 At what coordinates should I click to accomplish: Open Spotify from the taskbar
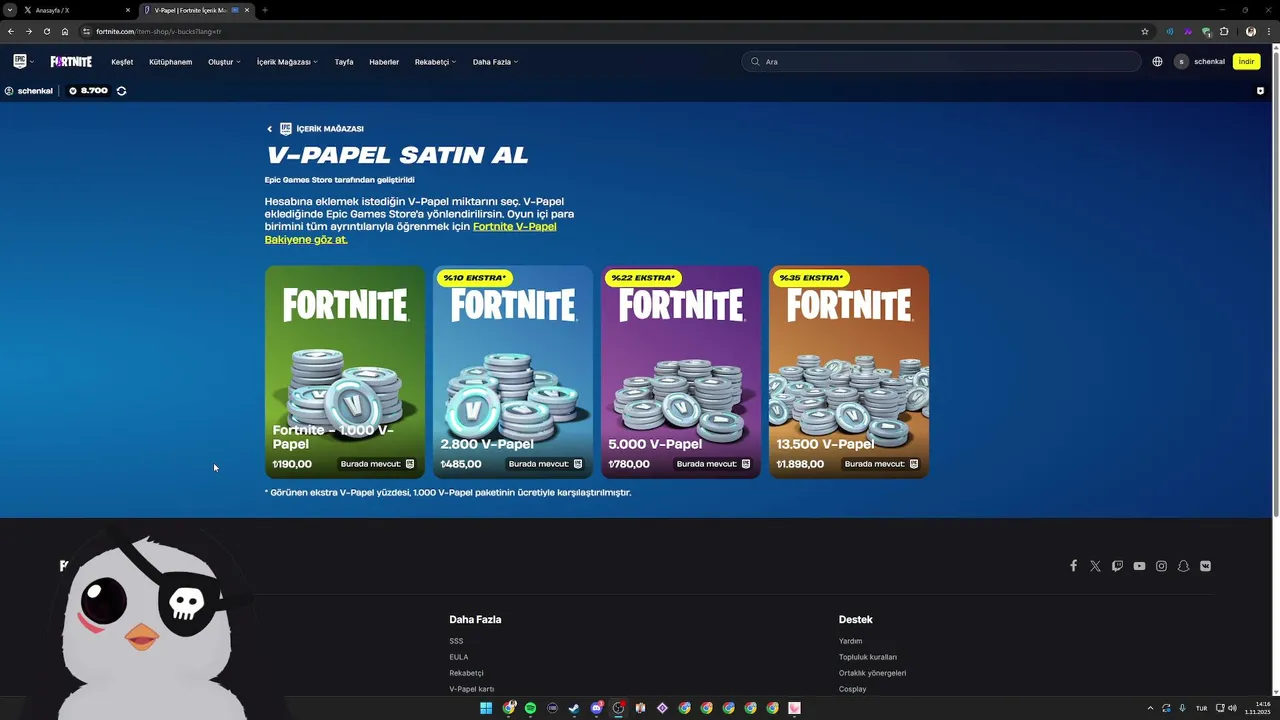pyautogui.click(x=530, y=708)
